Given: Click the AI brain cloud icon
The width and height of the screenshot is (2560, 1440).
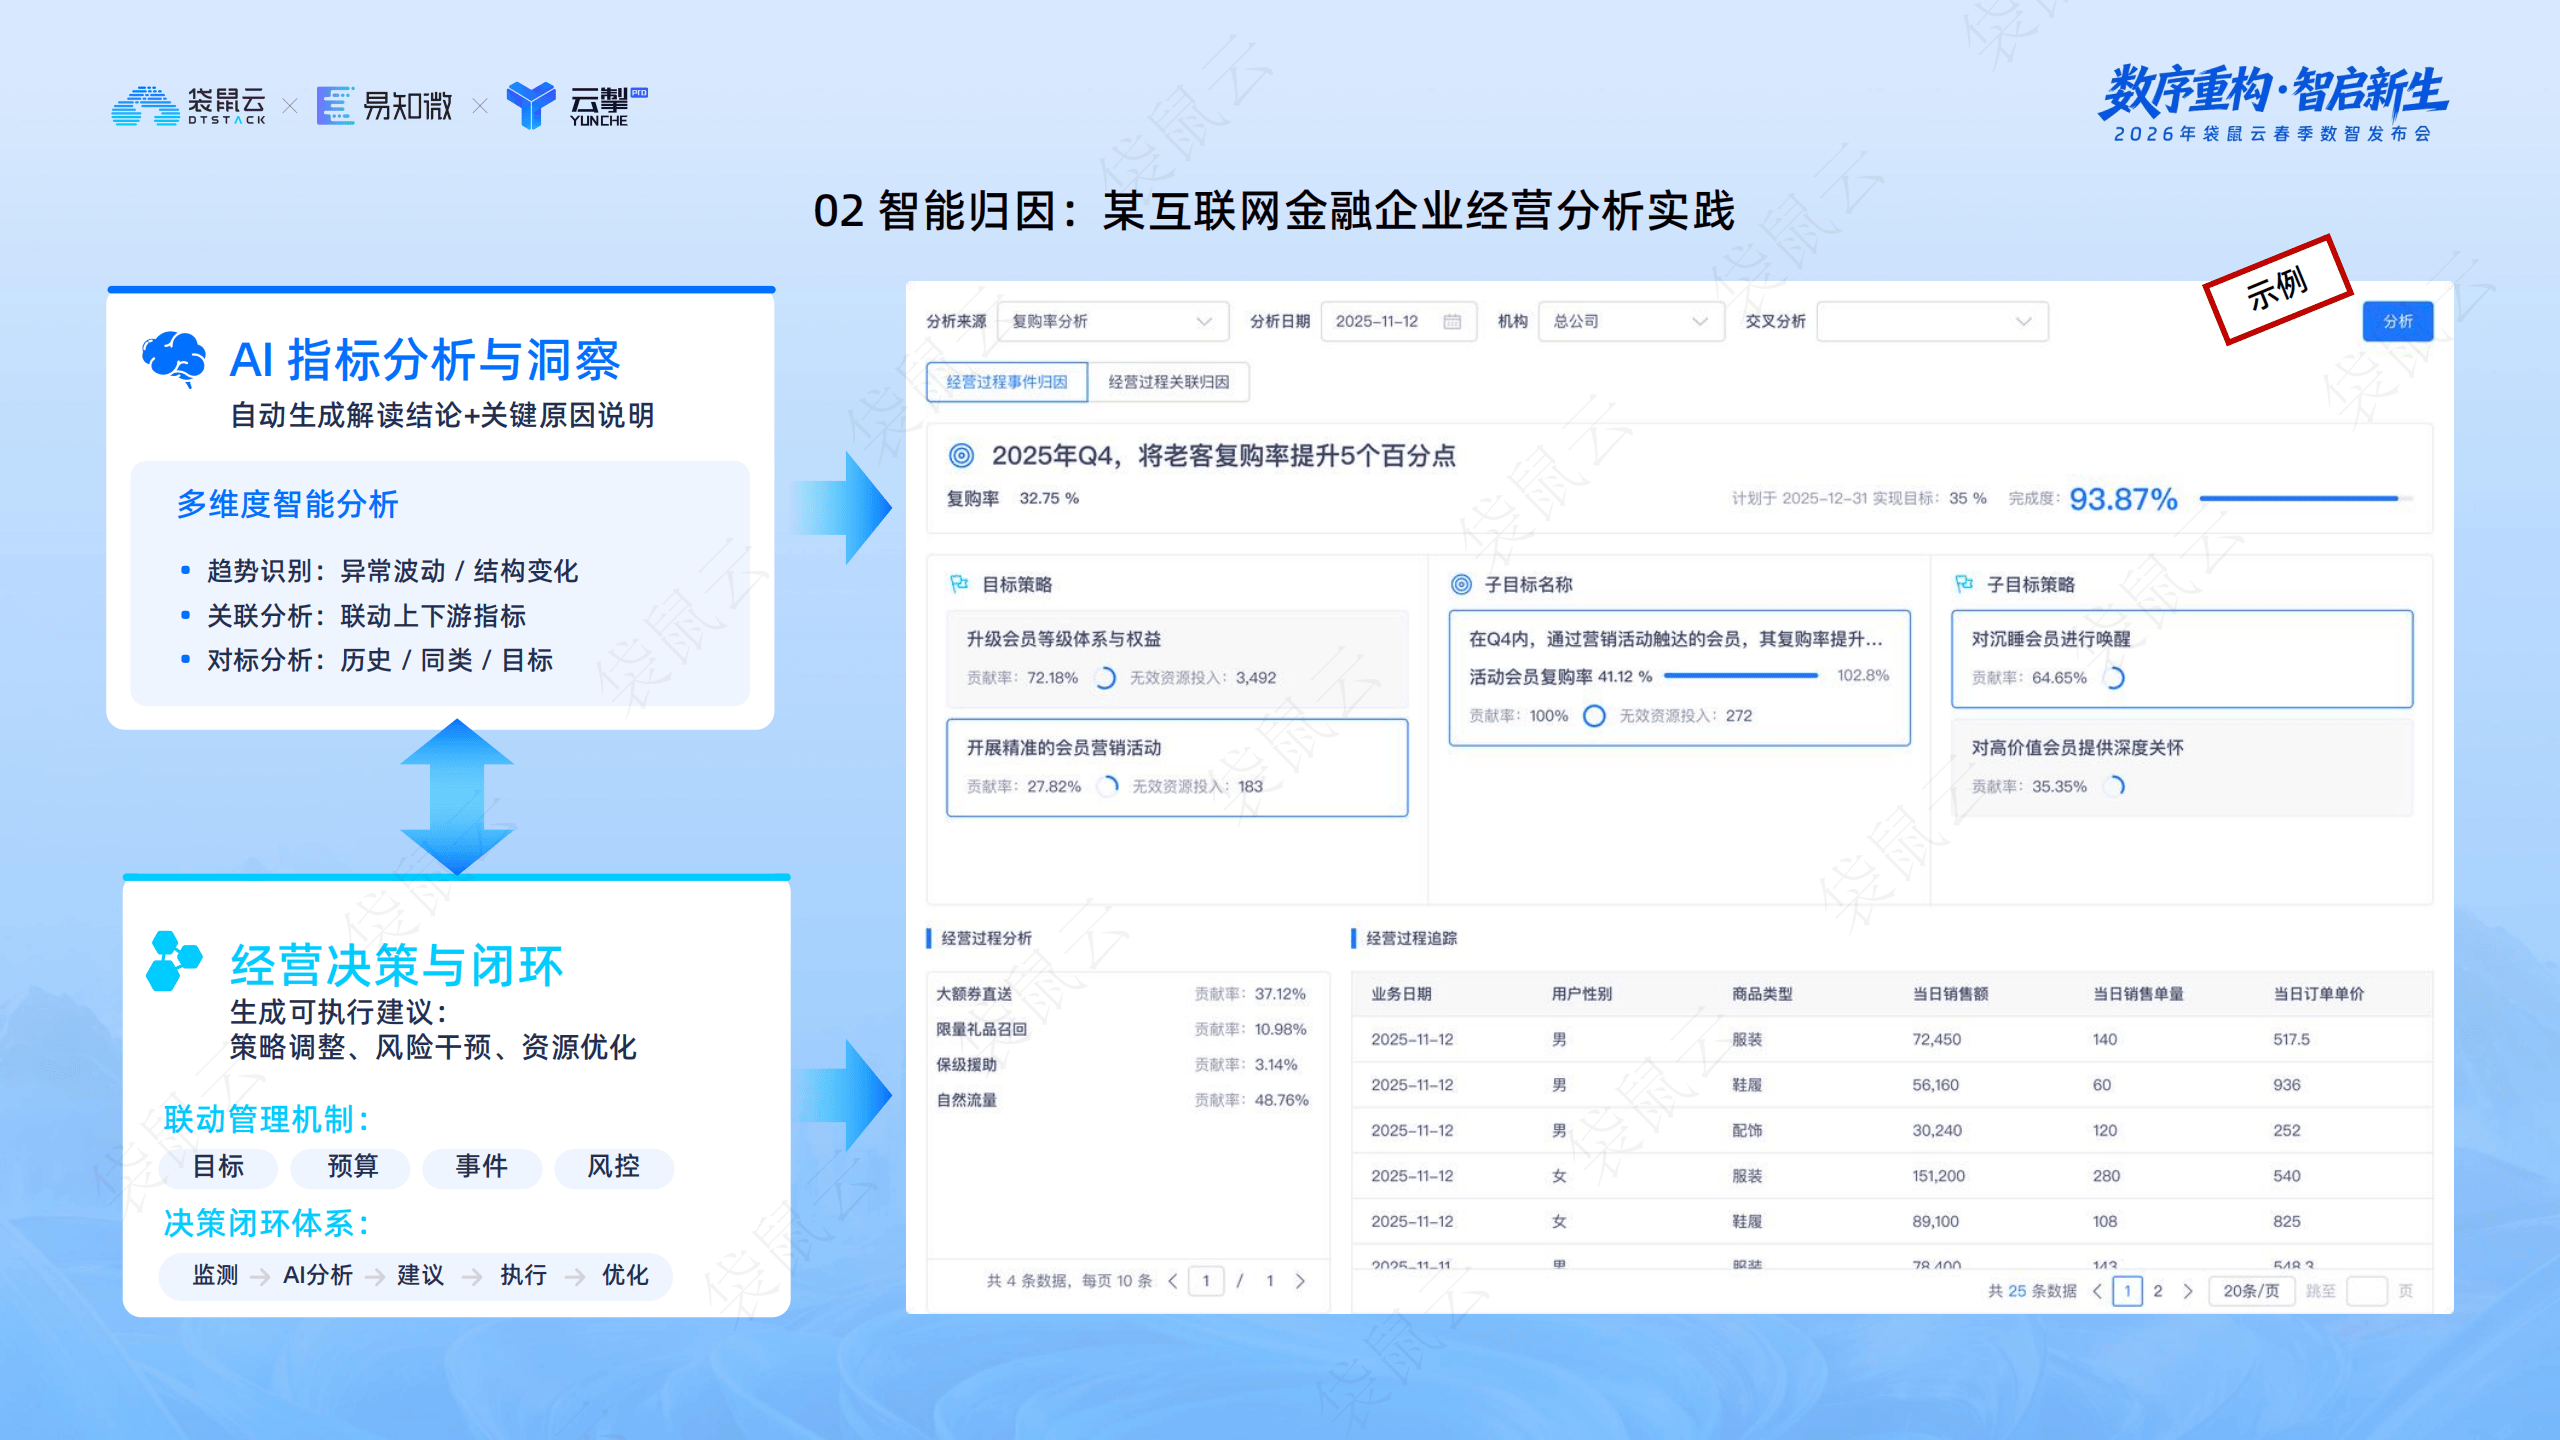Looking at the screenshot, I should tap(174, 358).
